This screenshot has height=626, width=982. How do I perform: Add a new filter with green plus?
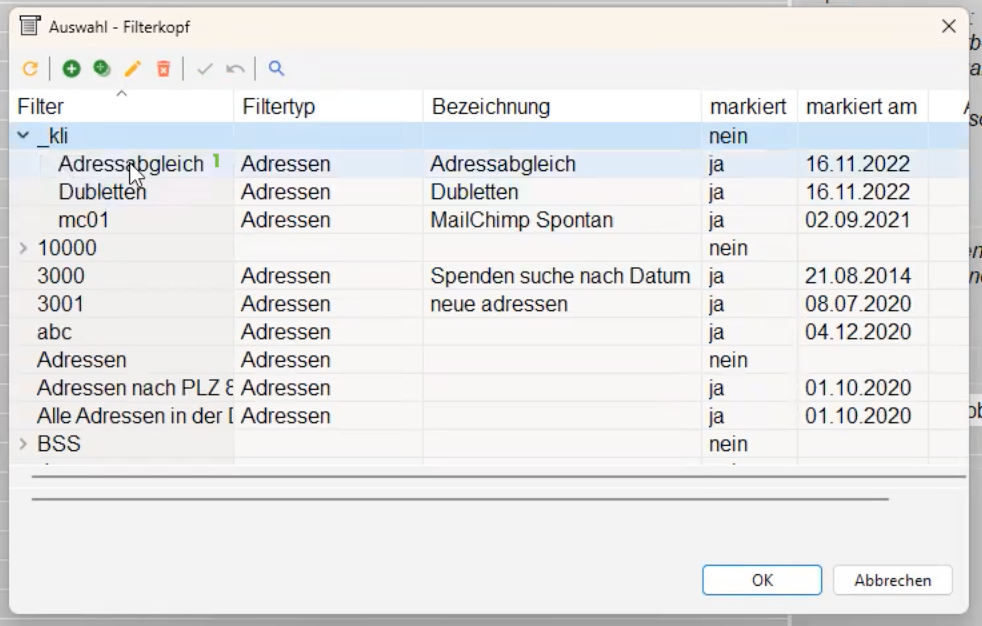71,69
